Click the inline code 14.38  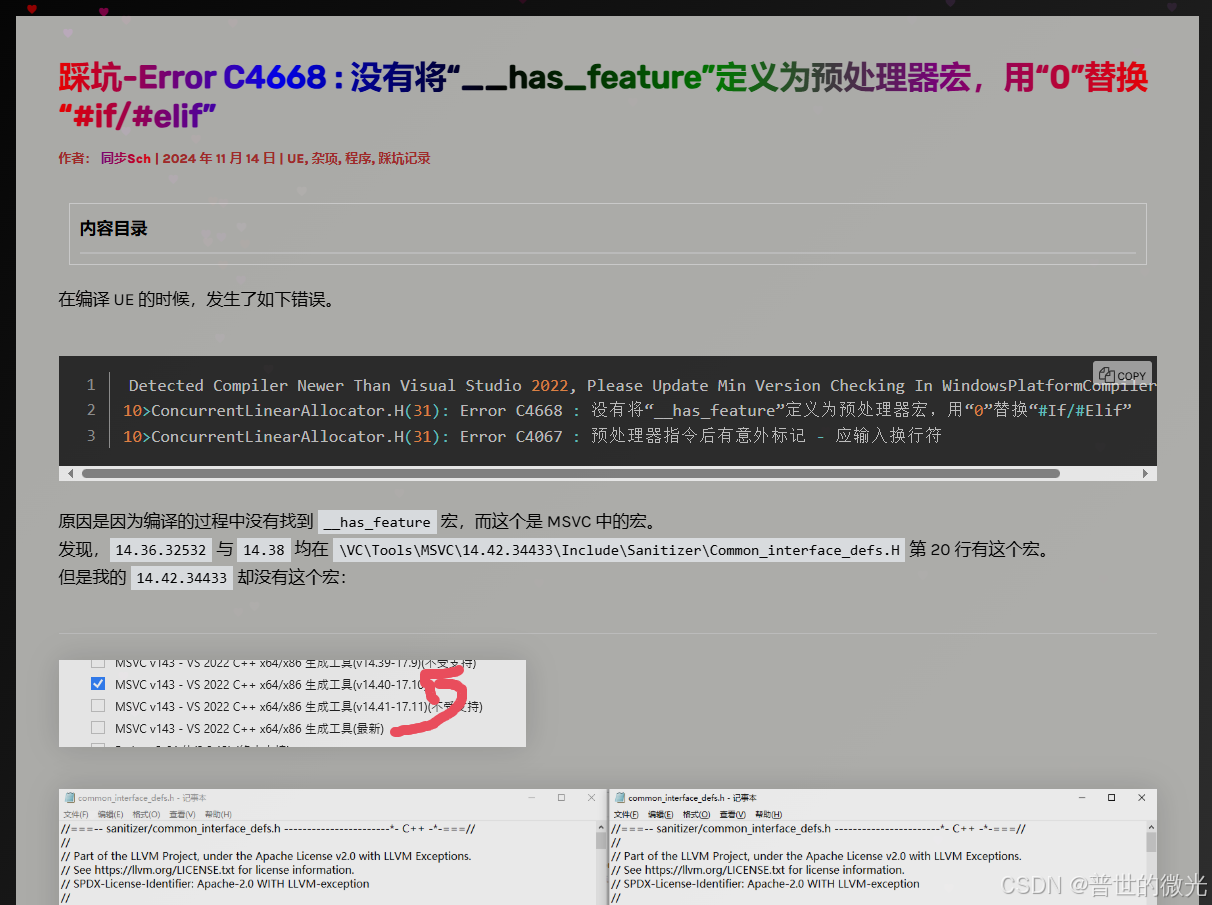(264, 550)
